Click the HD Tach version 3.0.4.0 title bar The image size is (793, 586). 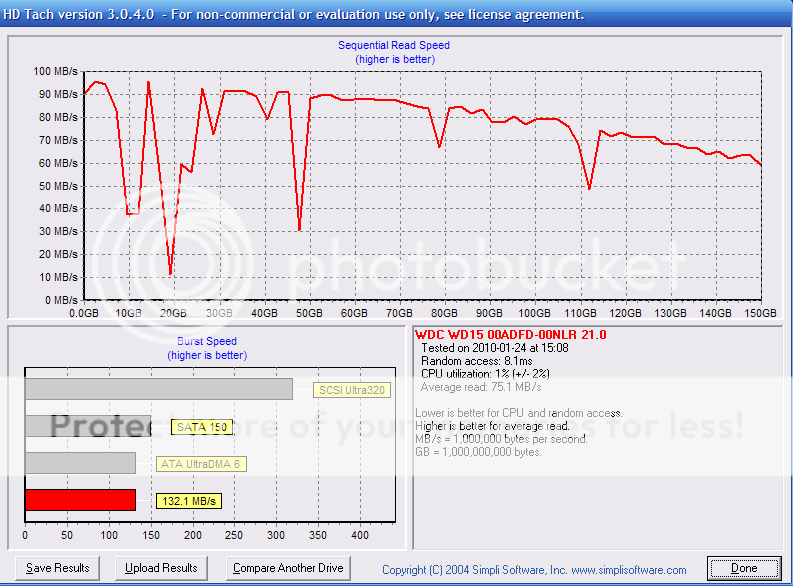[x=396, y=14]
